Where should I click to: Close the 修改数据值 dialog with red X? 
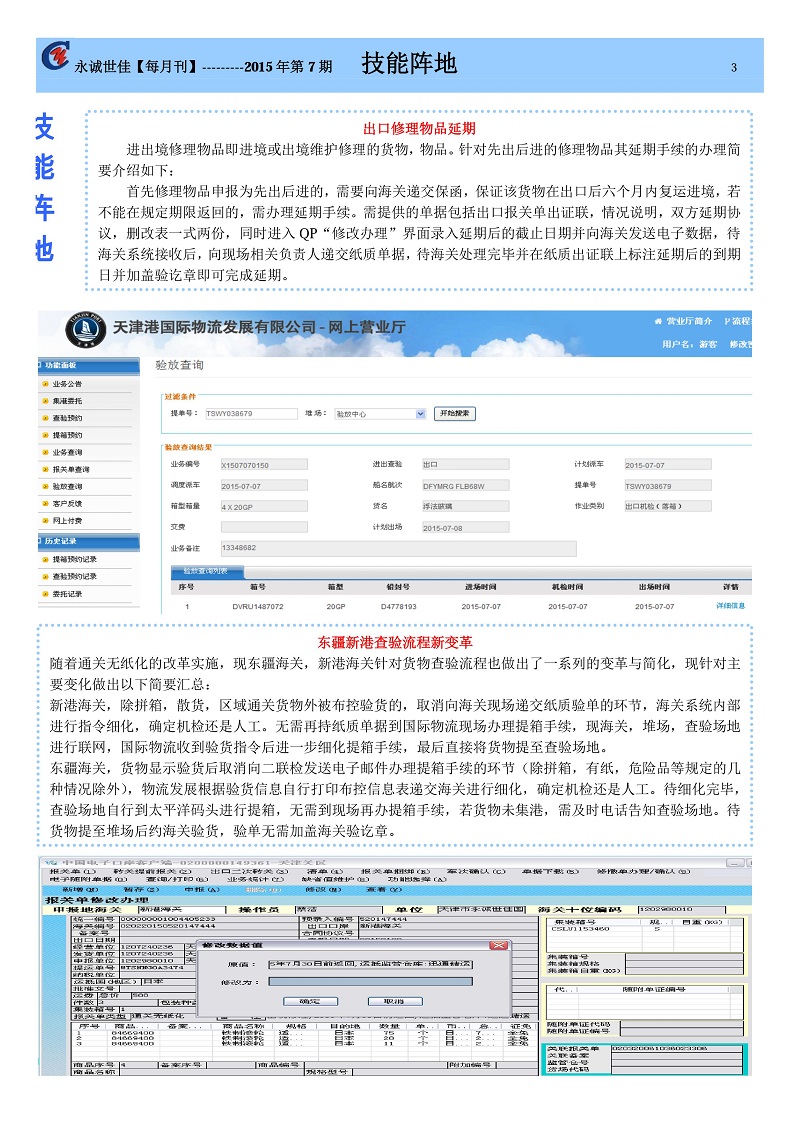(497, 944)
